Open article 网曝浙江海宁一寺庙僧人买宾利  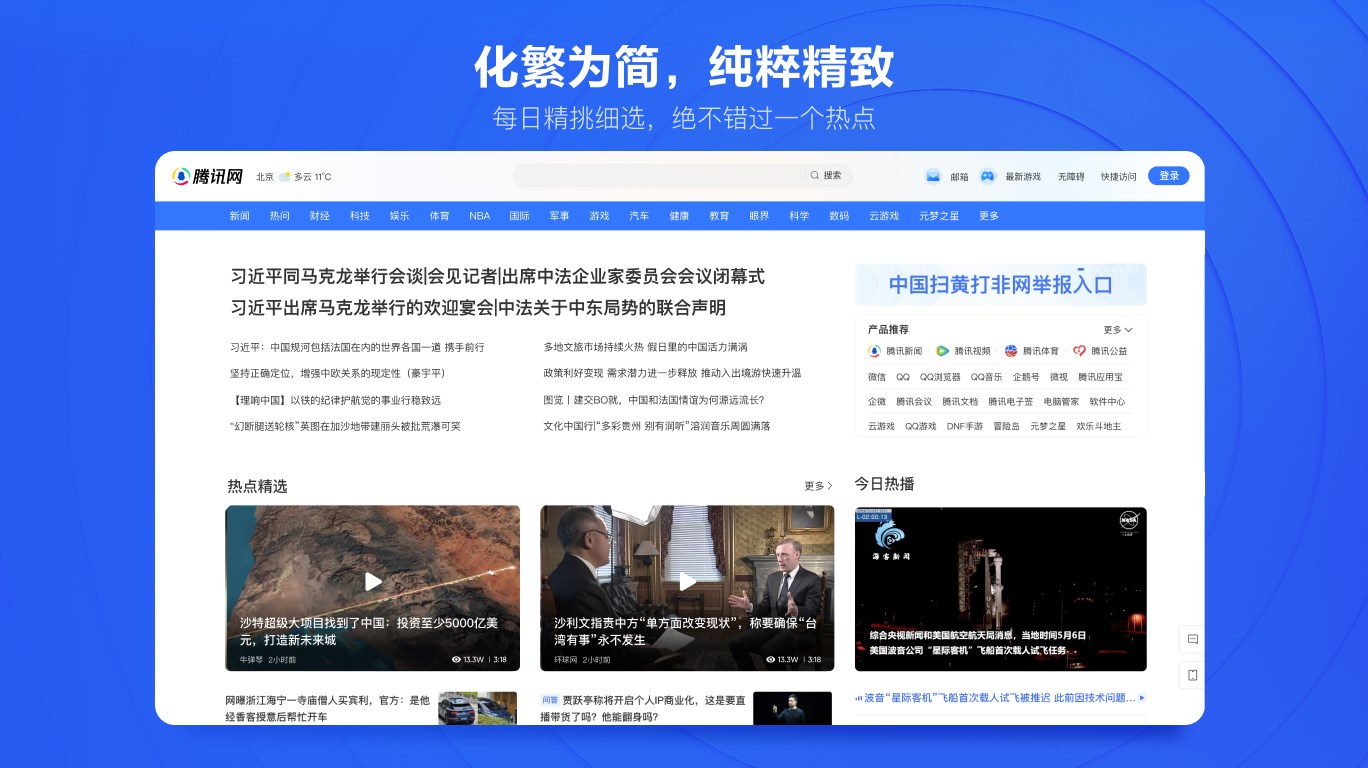327,709
